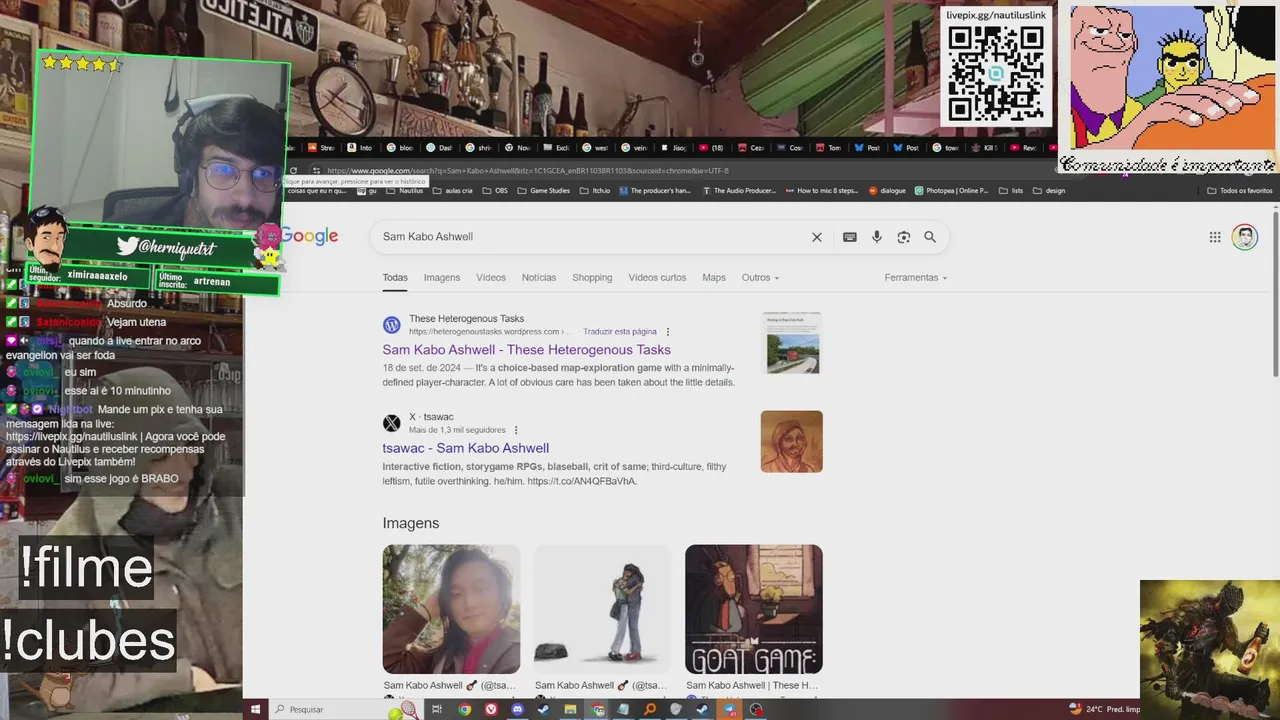The width and height of the screenshot is (1280, 720).
Task: Click the page vertical scrollbar
Action: [x=1275, y=293]
